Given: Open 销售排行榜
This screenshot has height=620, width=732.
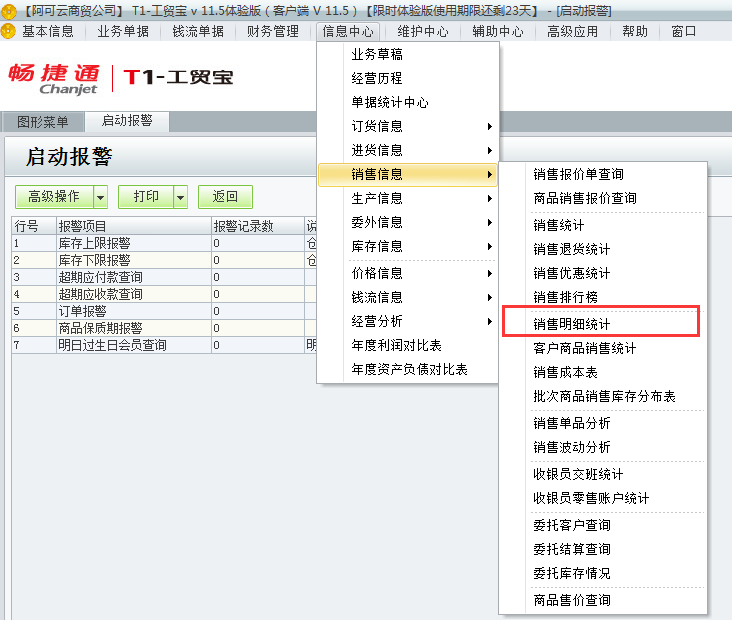Looking at the screenshot, I should tap(603, 297).
